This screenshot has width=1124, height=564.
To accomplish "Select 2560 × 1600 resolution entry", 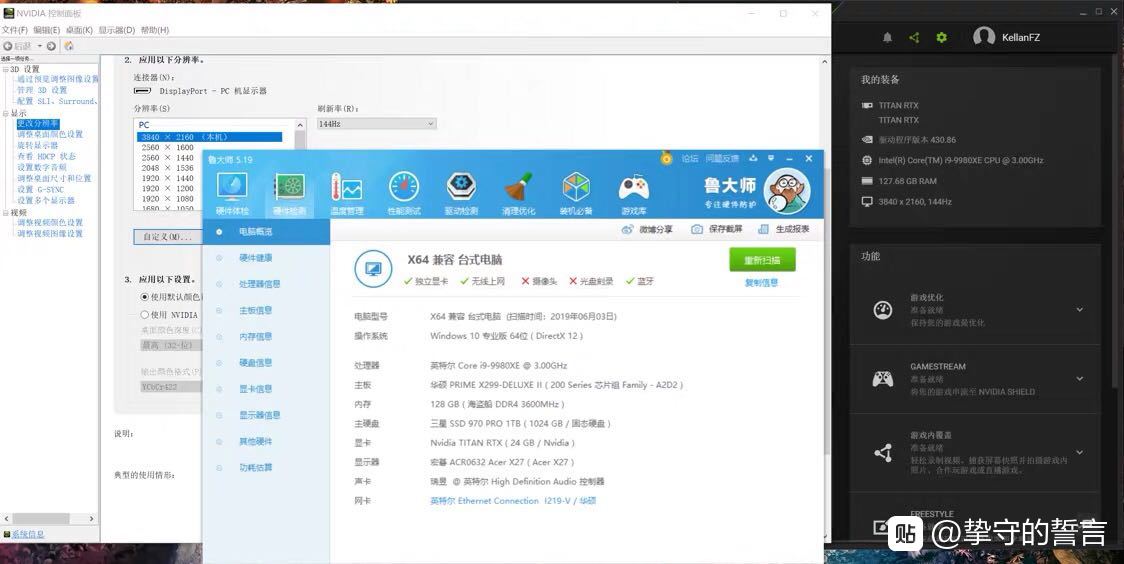I will tap(168, 147).
